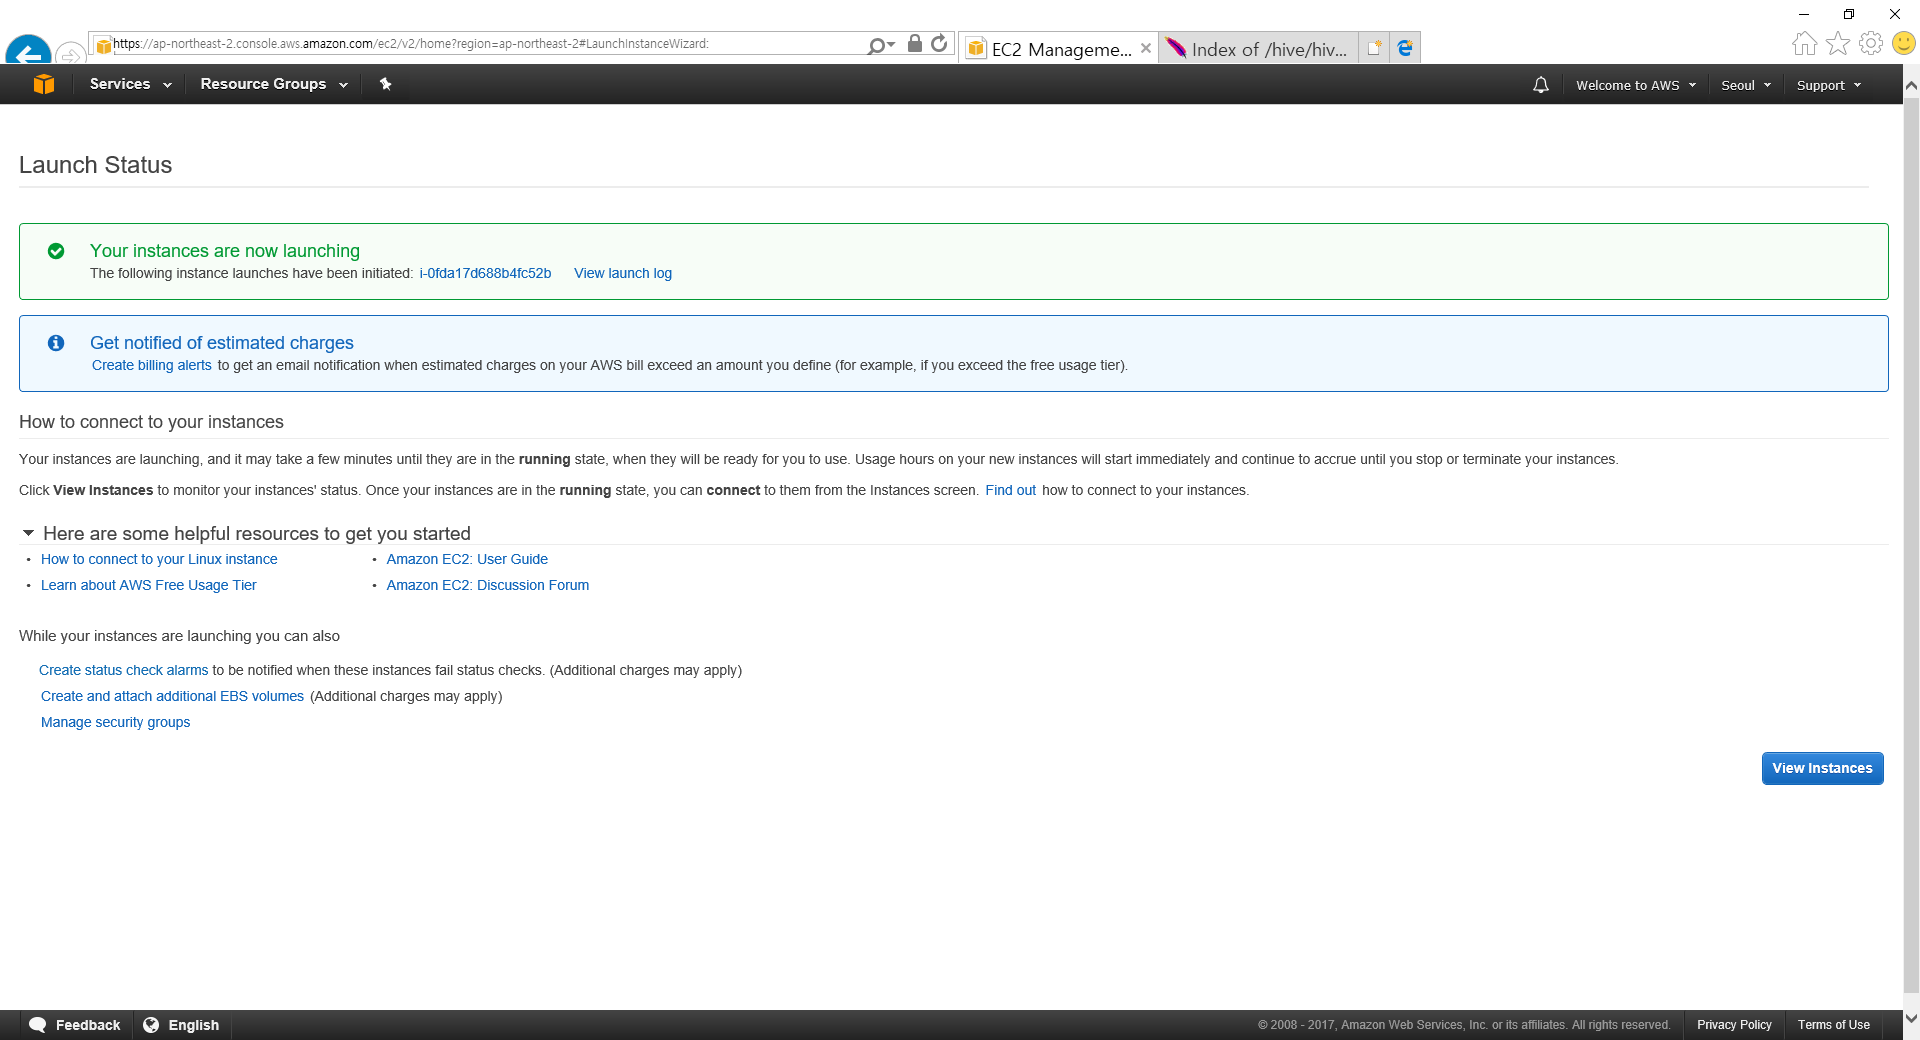Open the address bar search dropdown arrow

pyautogui.click(x=891, y=45)
